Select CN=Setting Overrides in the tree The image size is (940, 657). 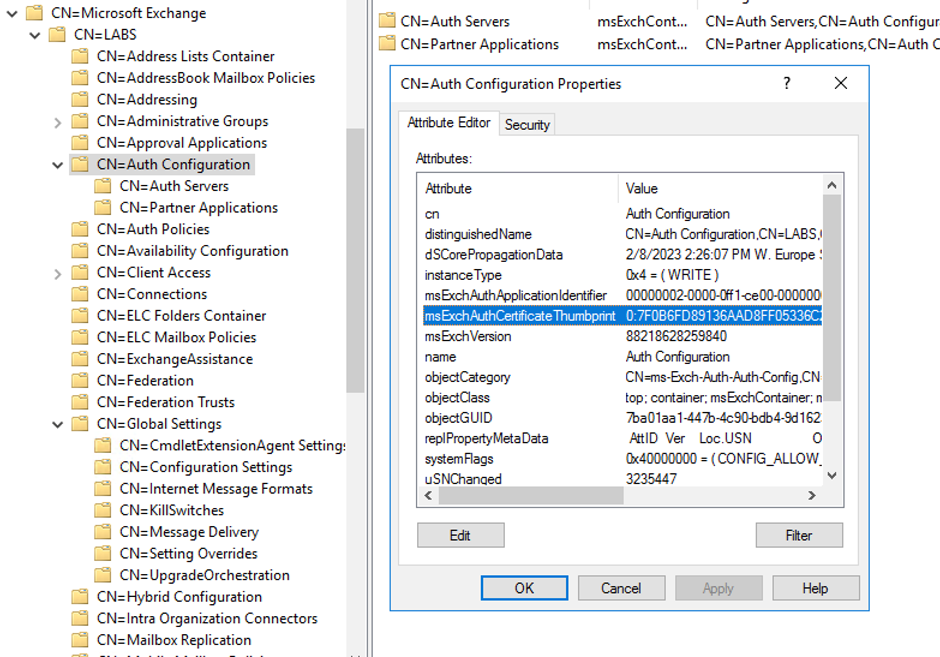[188, 553]
